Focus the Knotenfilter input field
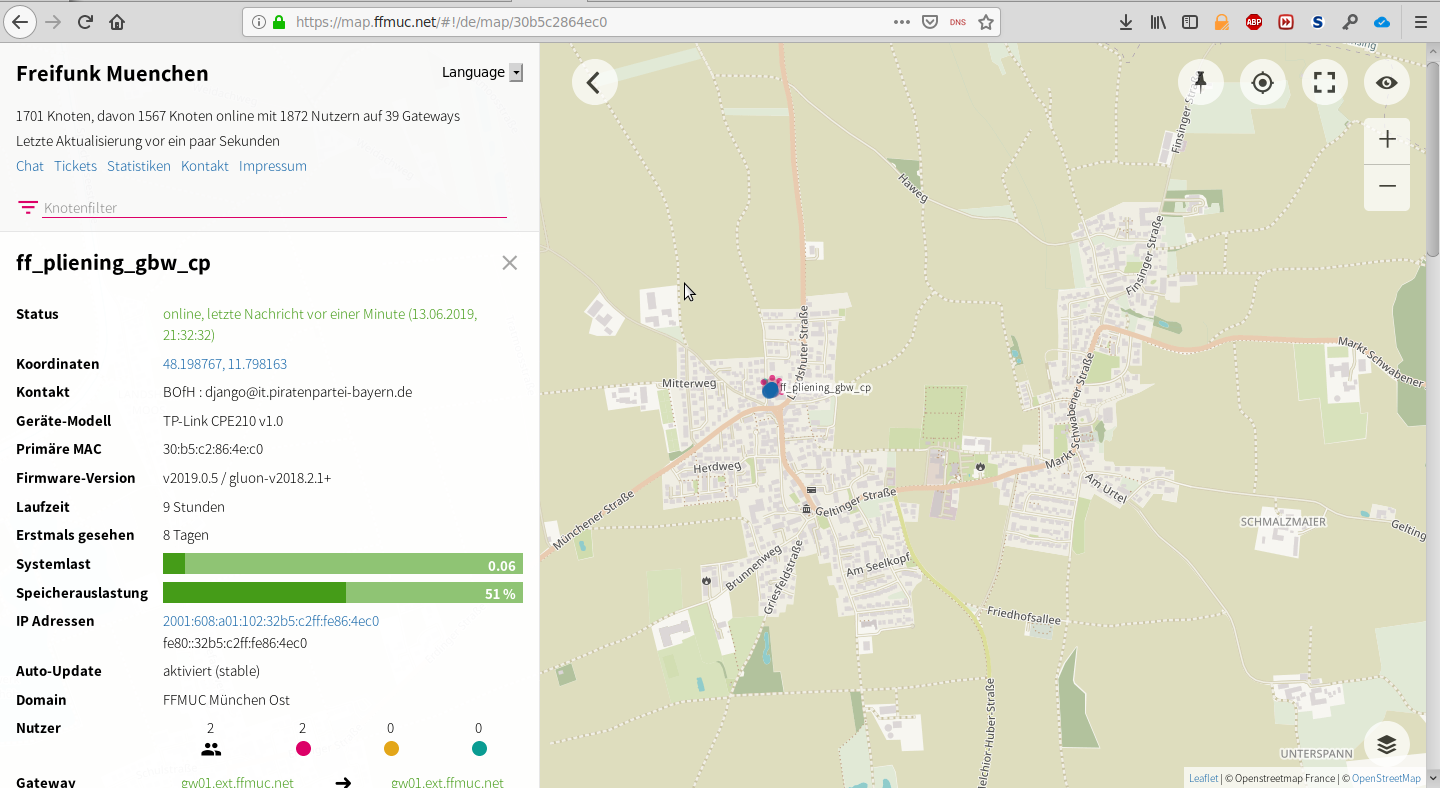This screenshot has width=1440, height=788. (275, 208)
